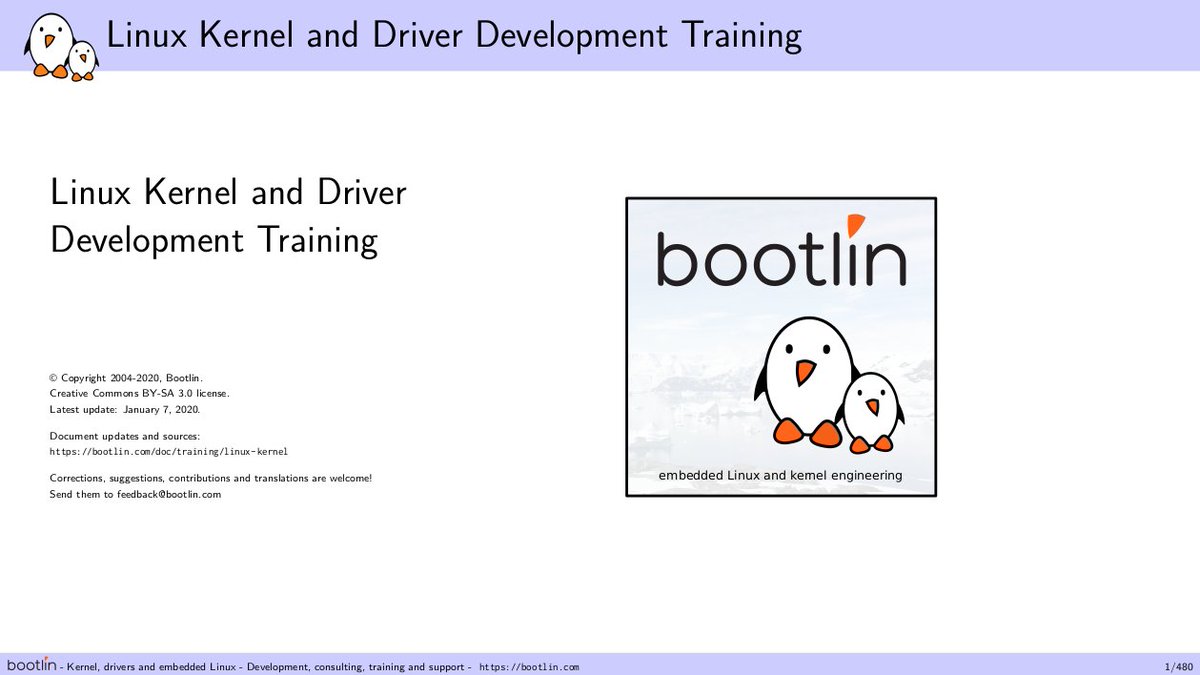Click the 1/480 page number indicator

point(1177,667)
